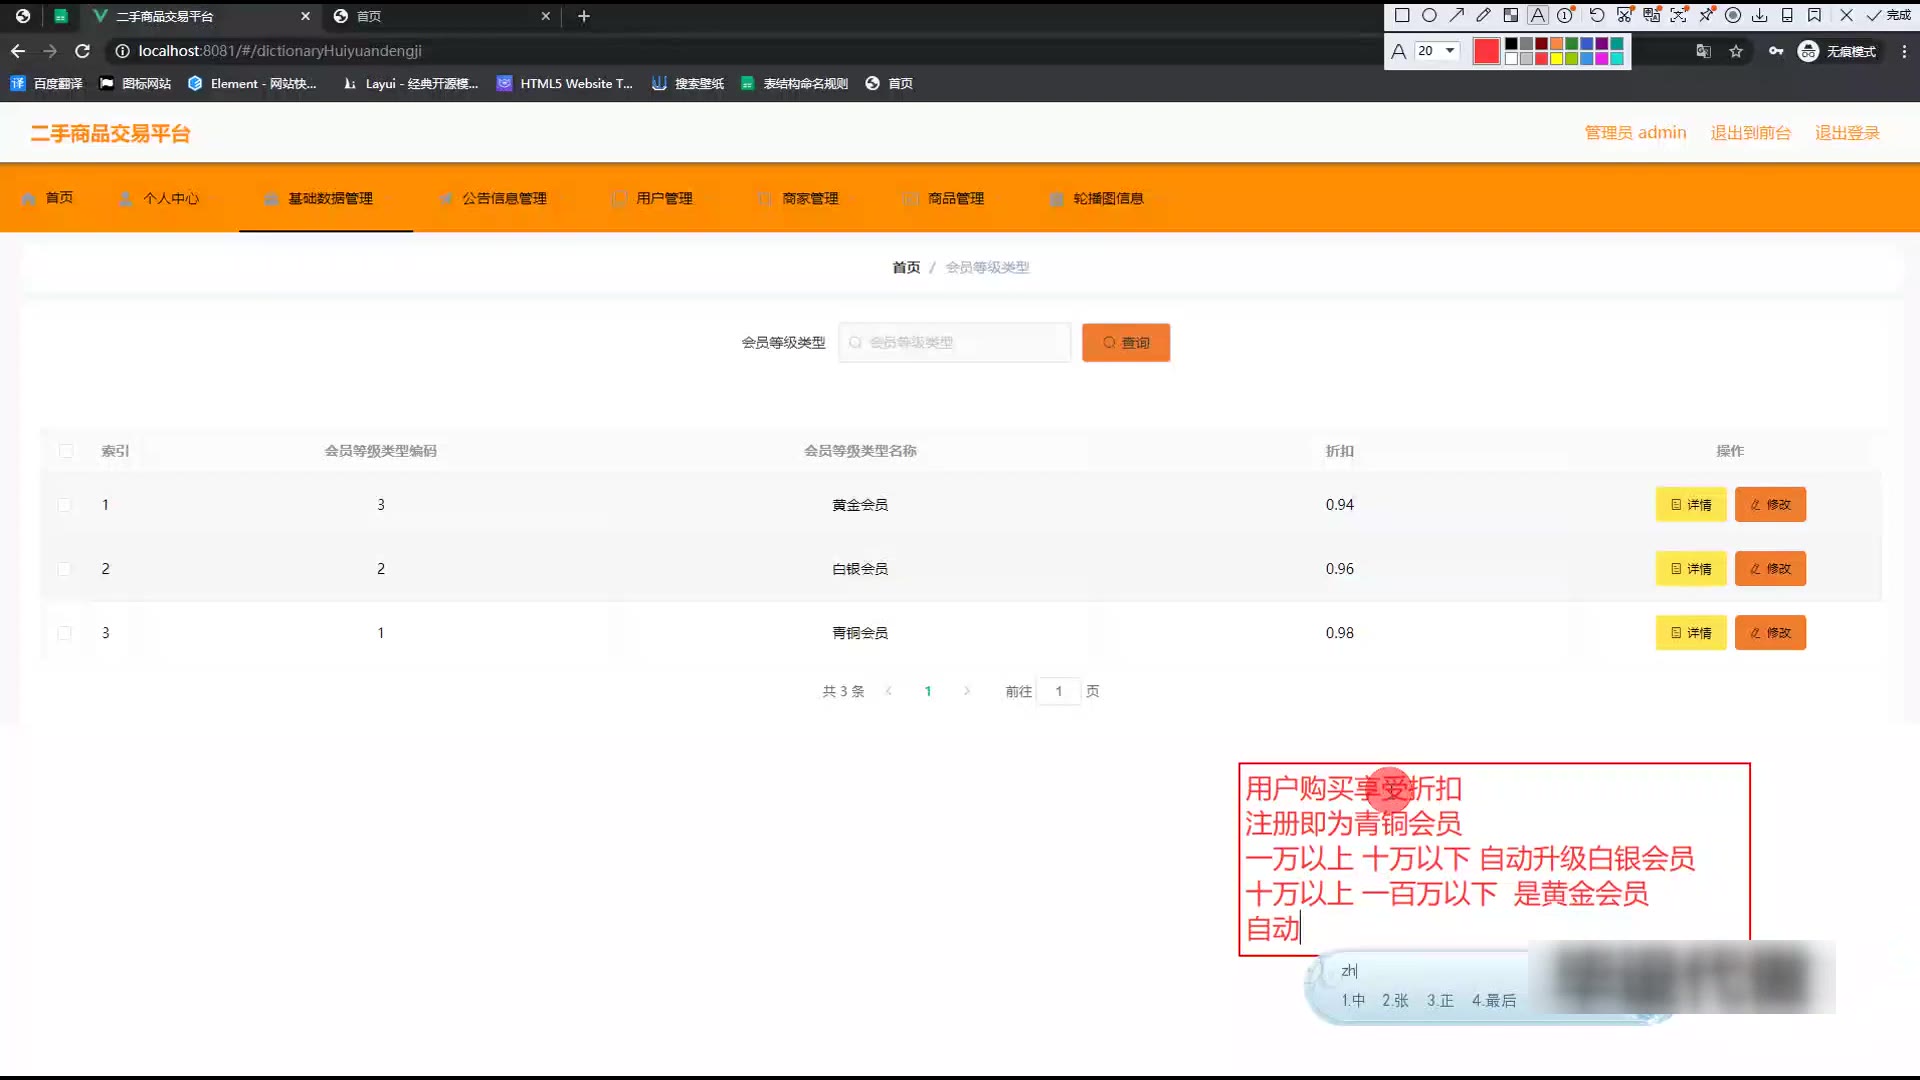Select the rectangle drawing tool
1920x1080 pixels.
1402,15
